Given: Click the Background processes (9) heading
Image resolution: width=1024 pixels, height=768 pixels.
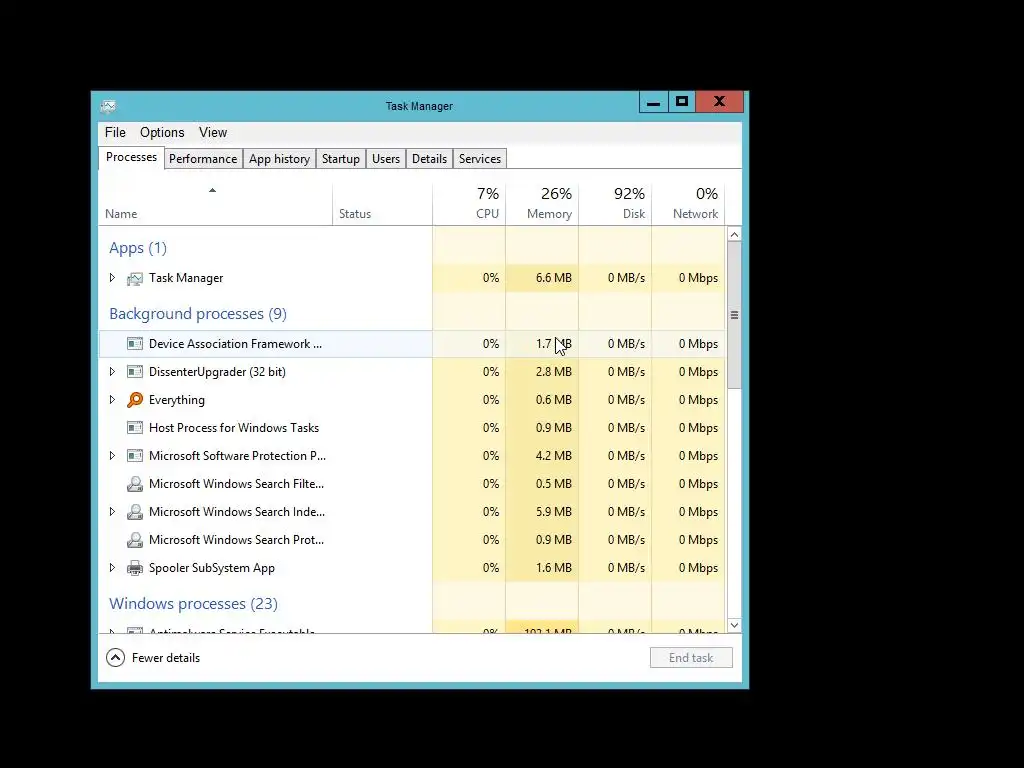Looking at the screenshot, I should point(198,314).
